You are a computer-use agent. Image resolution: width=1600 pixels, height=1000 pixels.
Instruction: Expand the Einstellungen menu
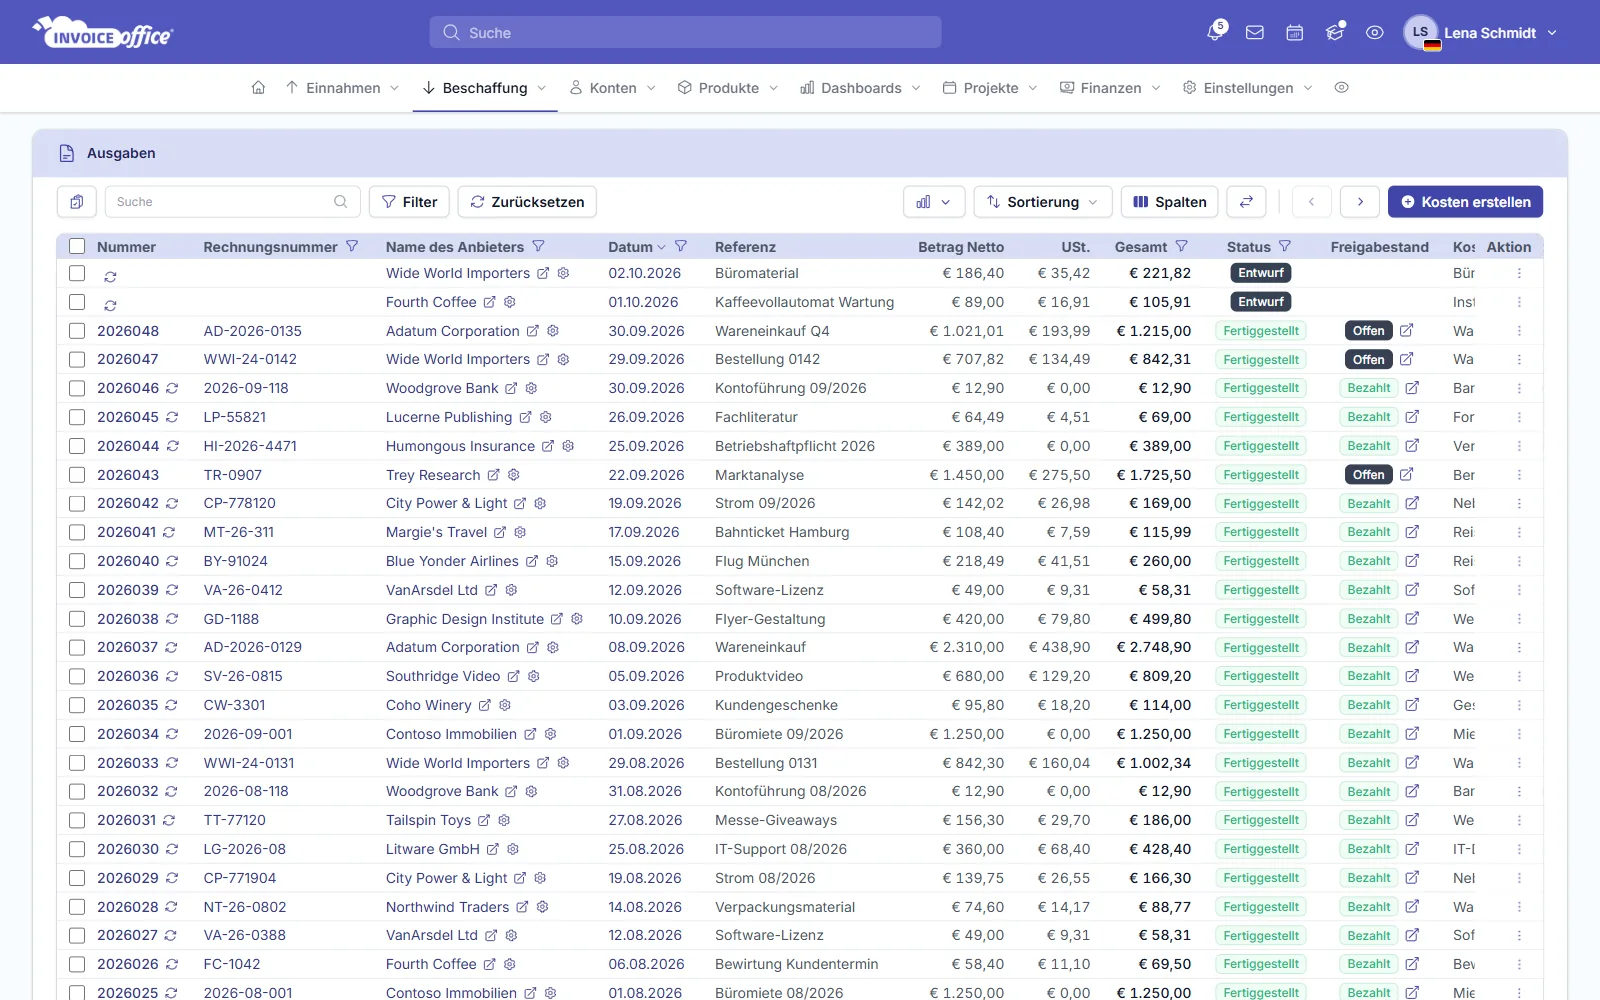(x=1248, y=88)
